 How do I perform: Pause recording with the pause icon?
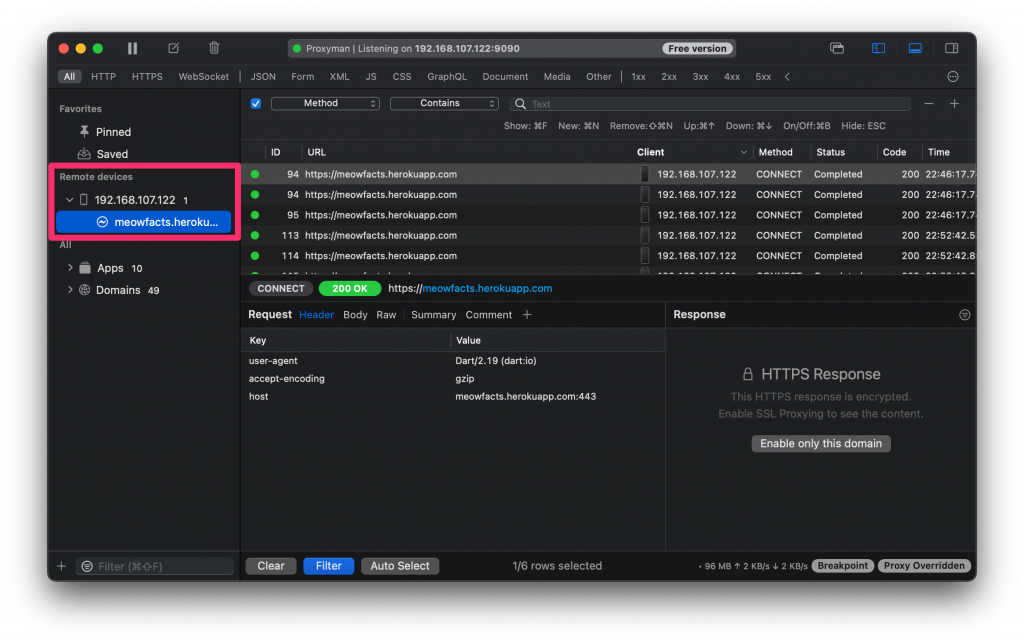[x=133, y=48]
